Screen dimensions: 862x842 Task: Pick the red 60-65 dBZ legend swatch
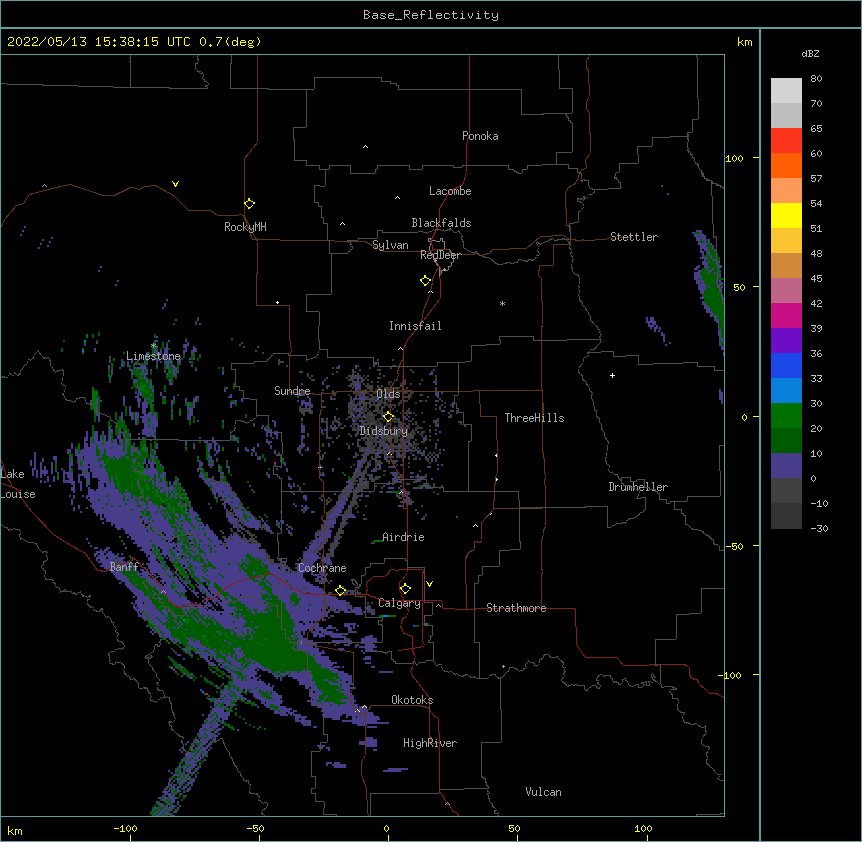pos(786,141)
